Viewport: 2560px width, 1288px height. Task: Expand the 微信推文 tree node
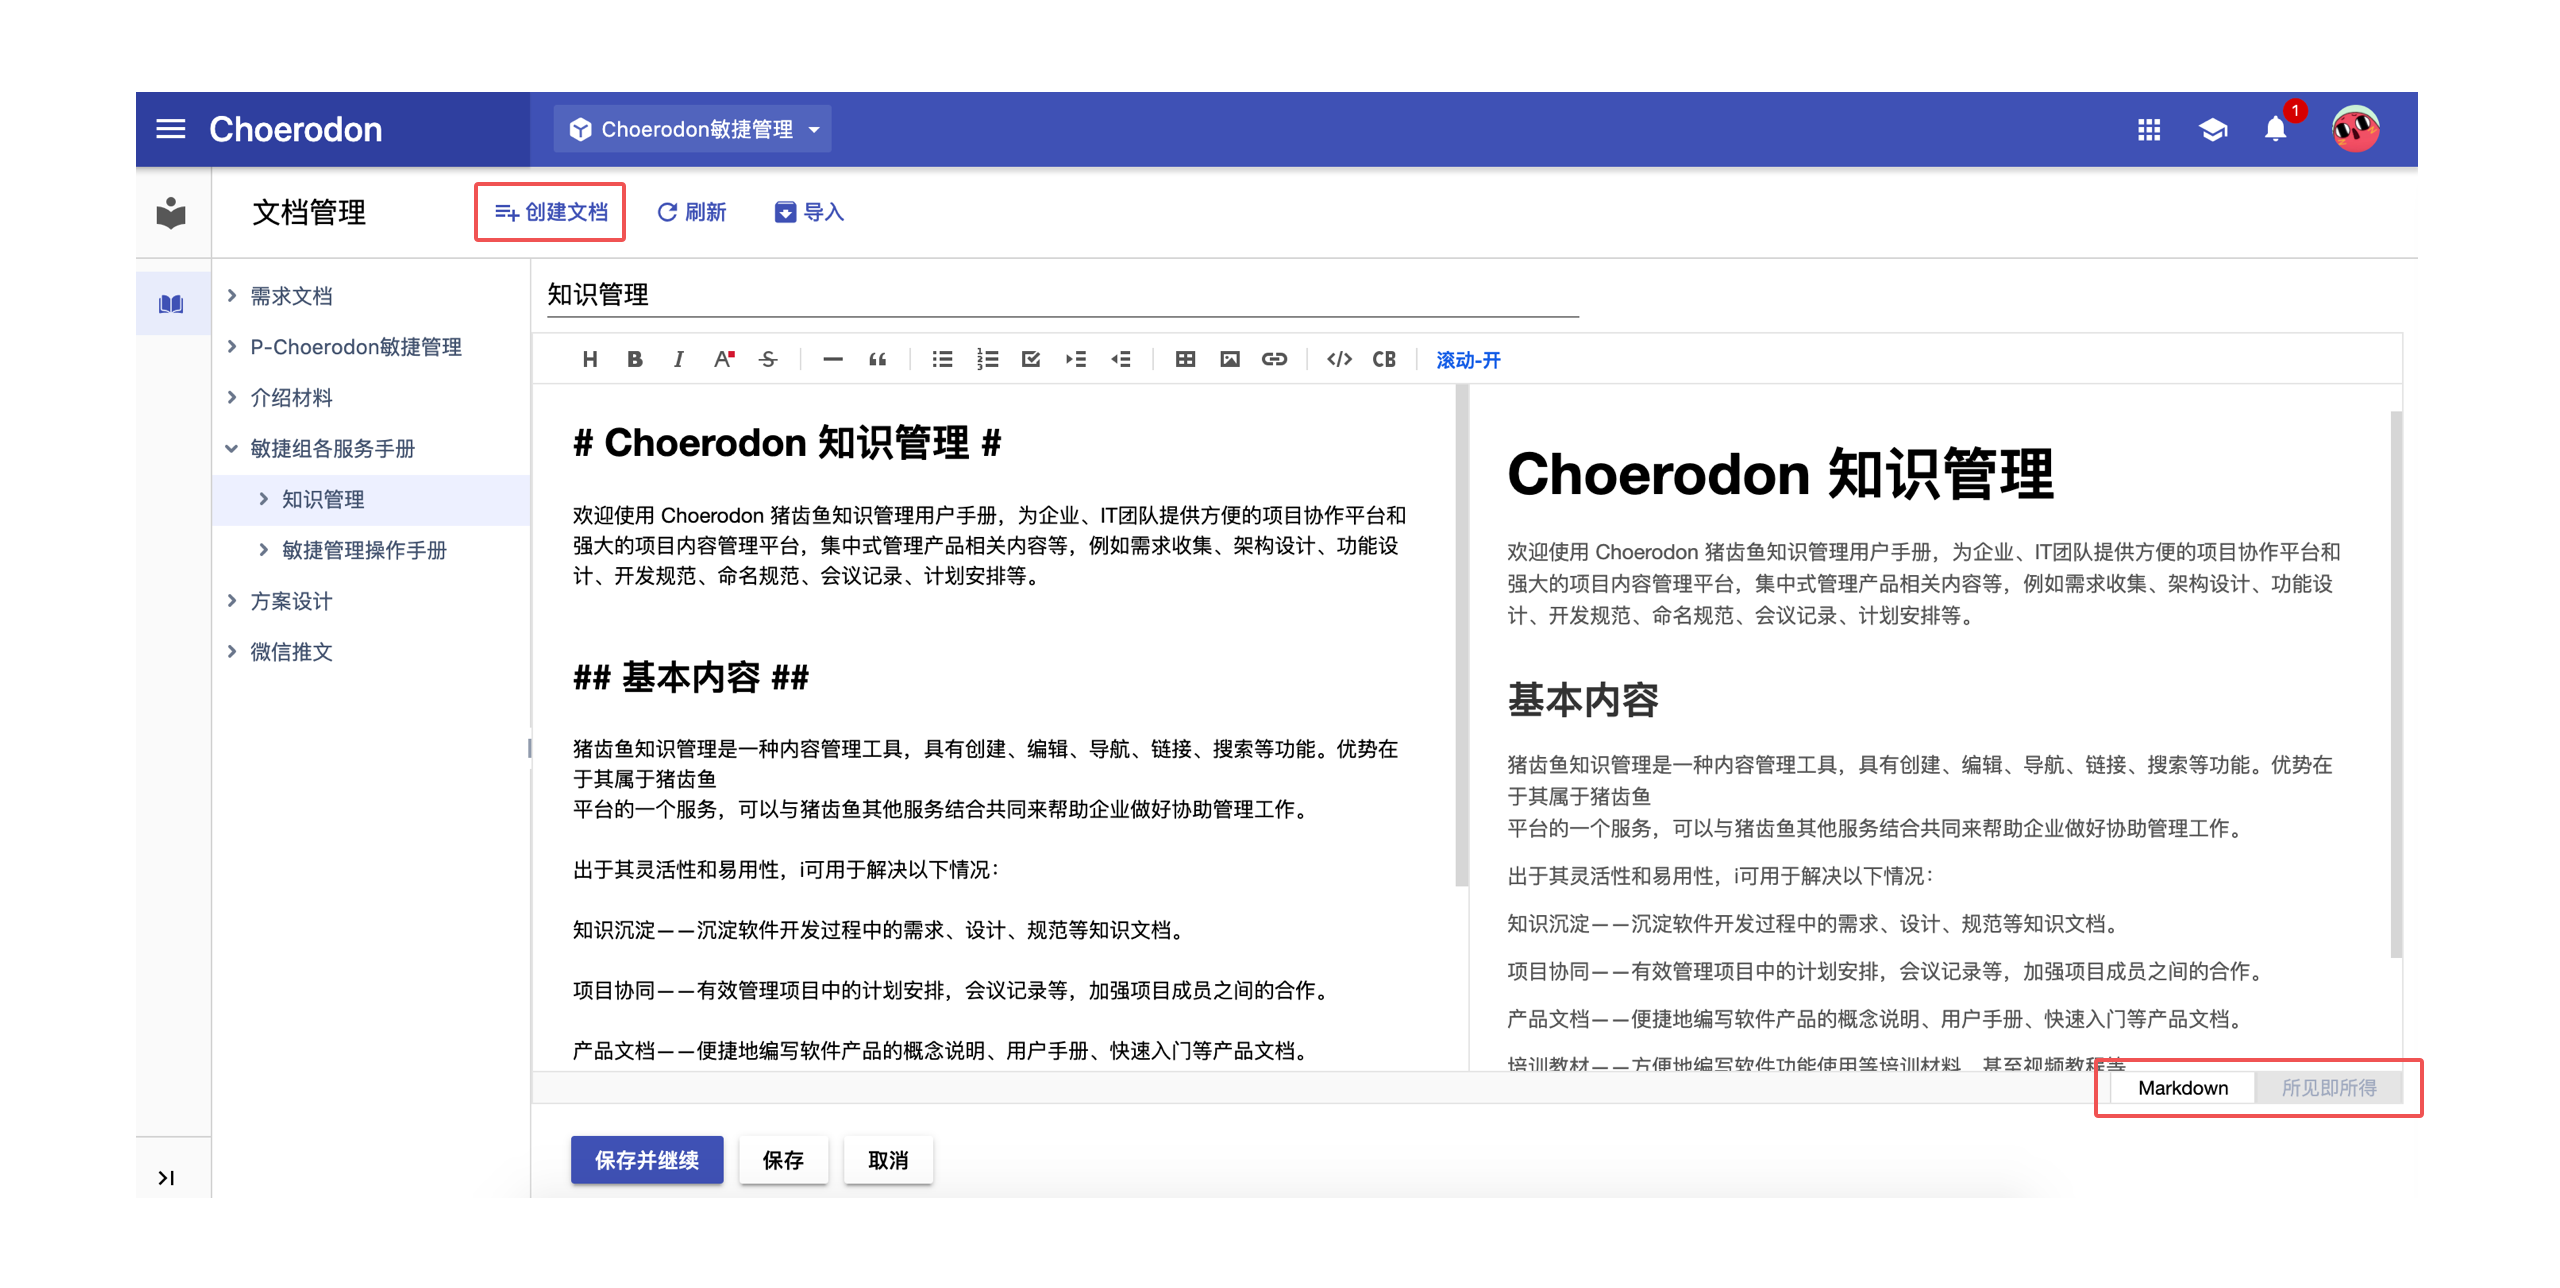point(232,651)
